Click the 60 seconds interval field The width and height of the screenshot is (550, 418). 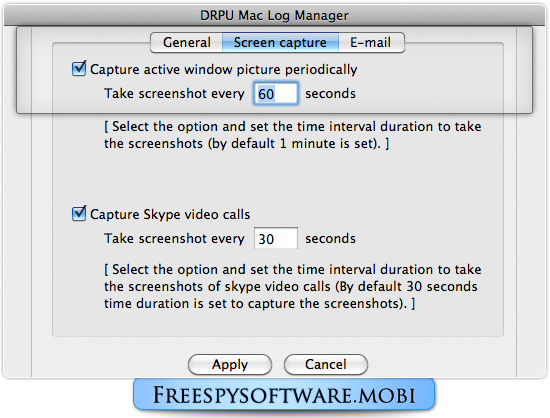(x=276, y=94)
